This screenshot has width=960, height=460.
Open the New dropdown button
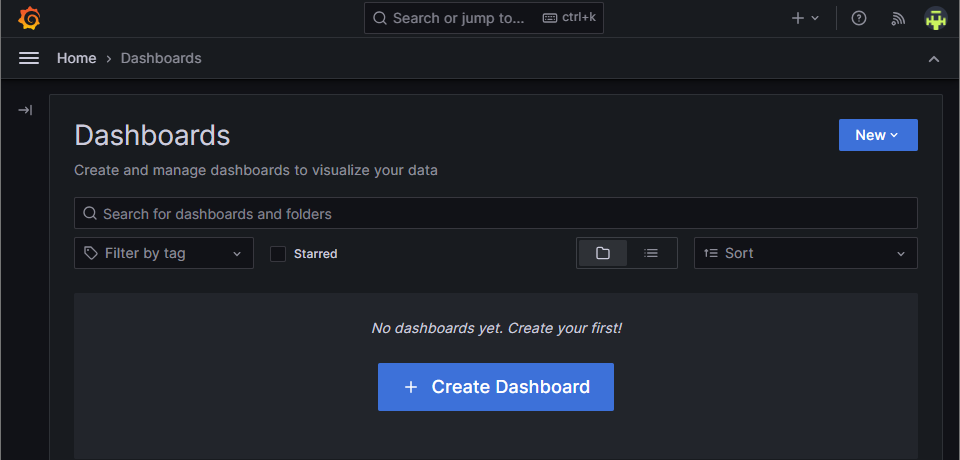click(878, 135)
